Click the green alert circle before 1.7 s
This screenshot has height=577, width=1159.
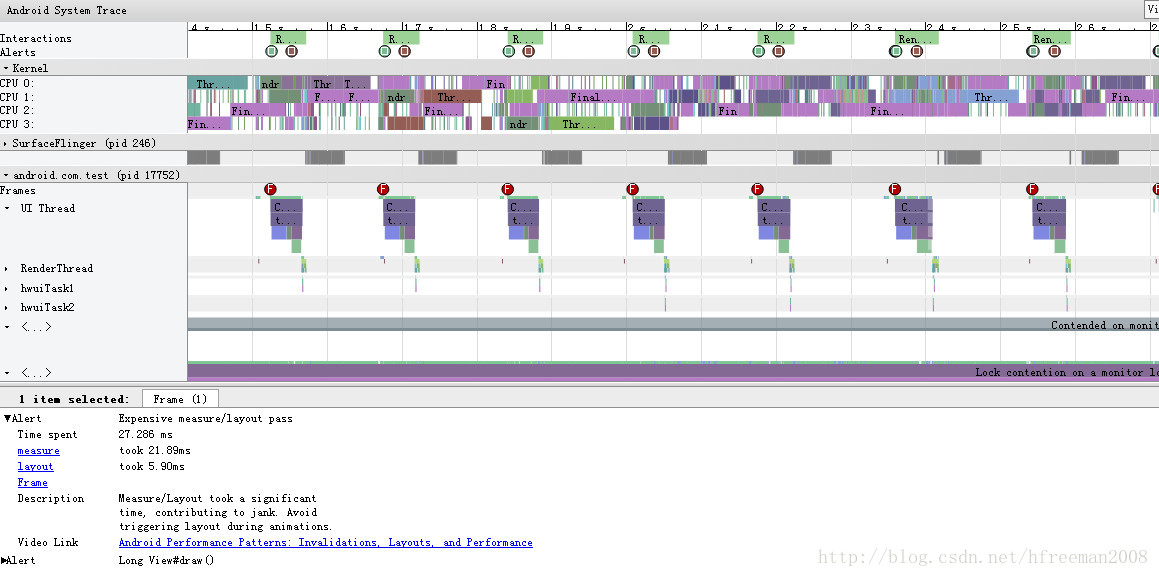click(384, 51)
